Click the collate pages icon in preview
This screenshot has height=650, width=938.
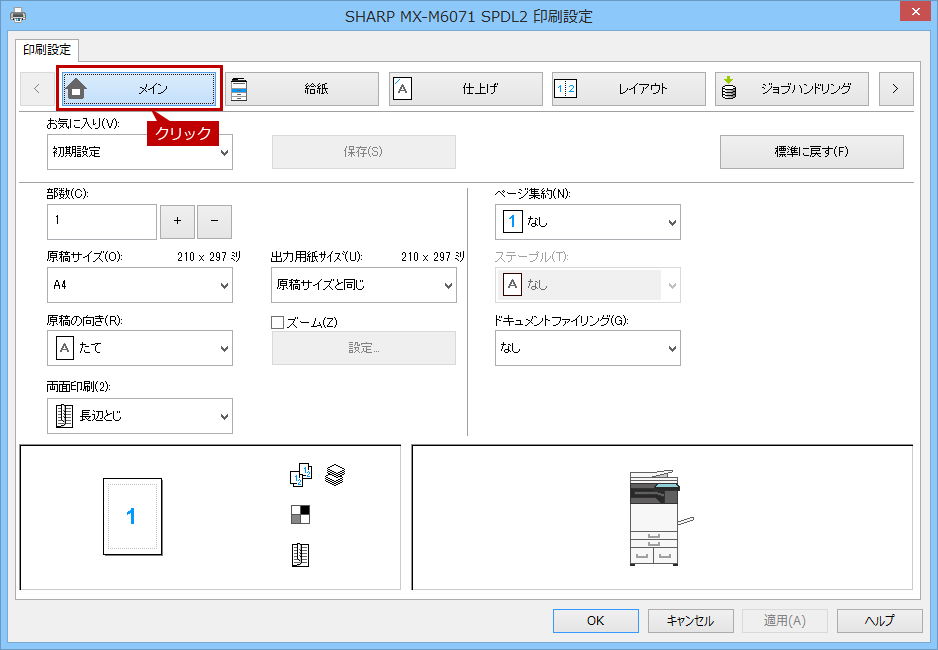point(301,475)
